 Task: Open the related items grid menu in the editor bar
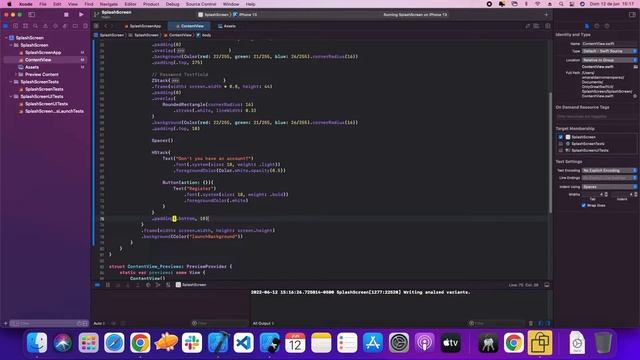pos(96,26)
